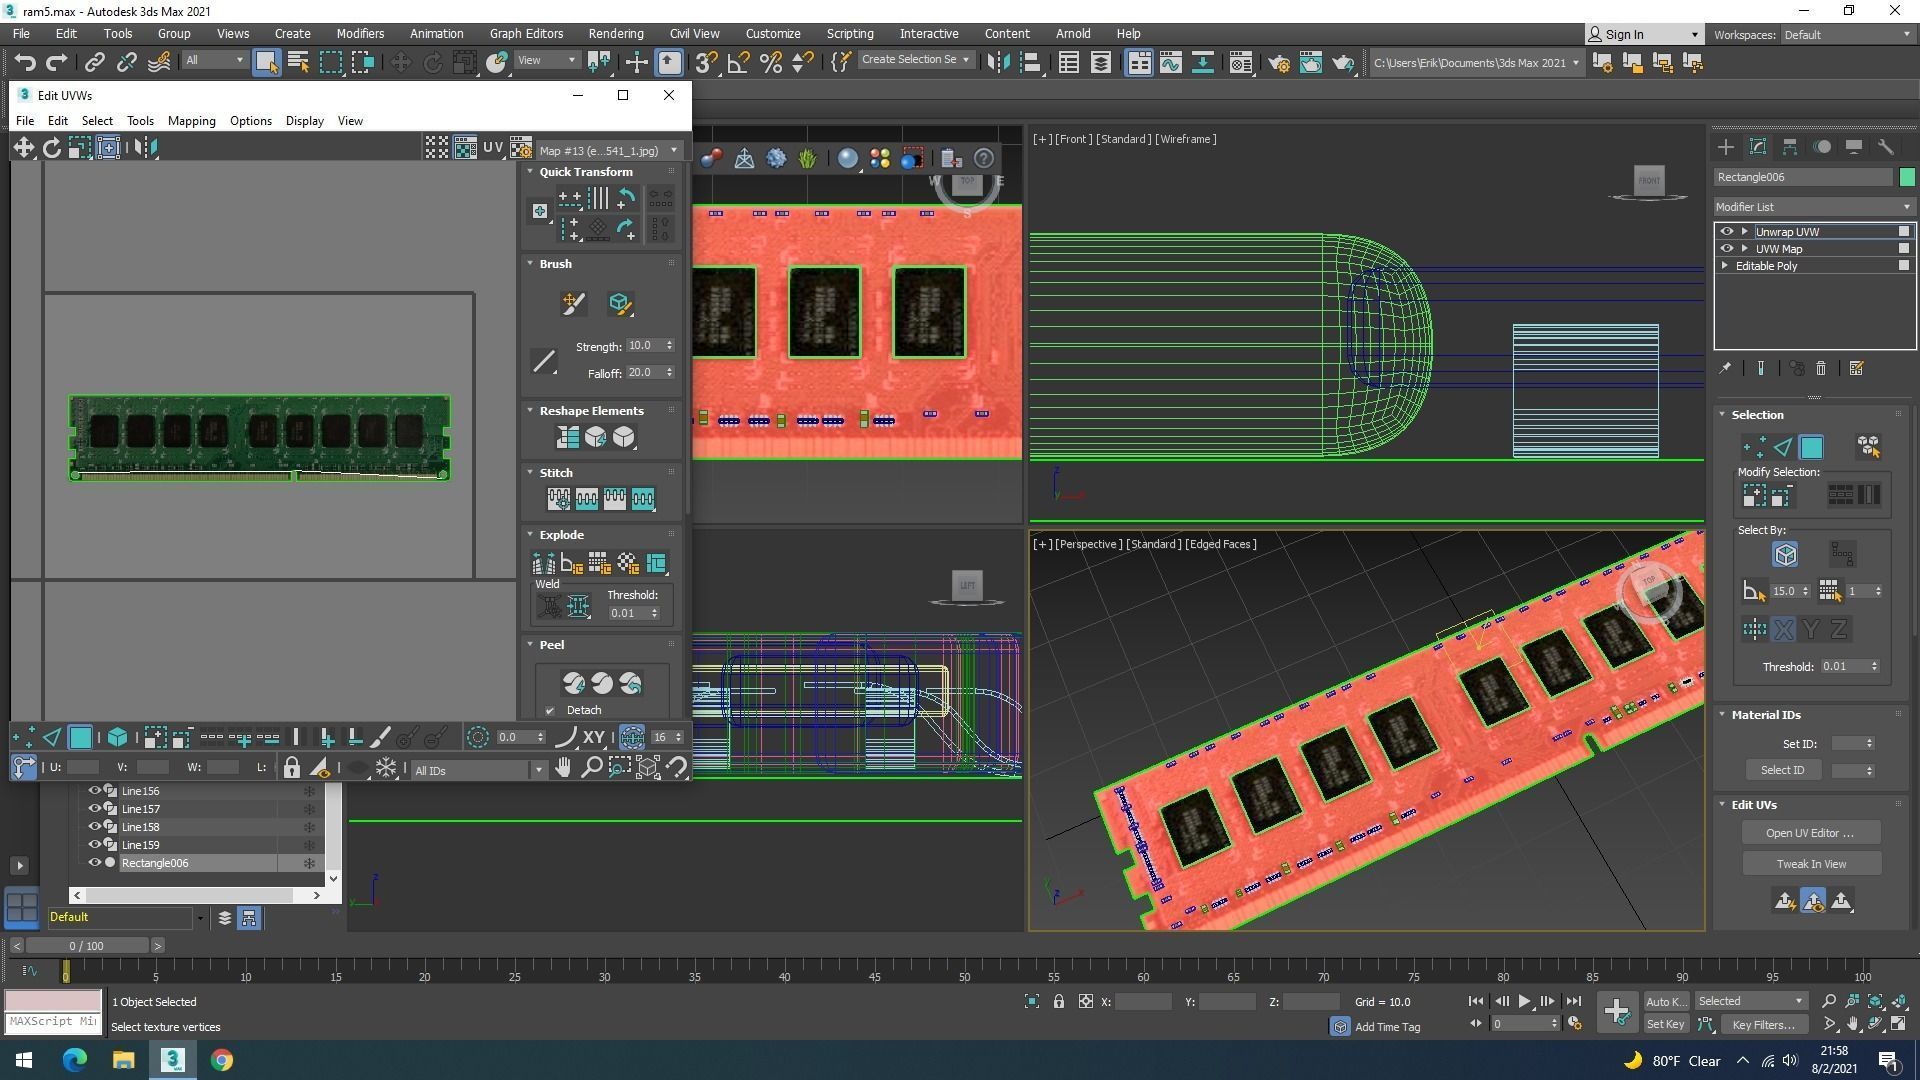
Task: Click the Play Animation button
Action: click(1524, 1001)
